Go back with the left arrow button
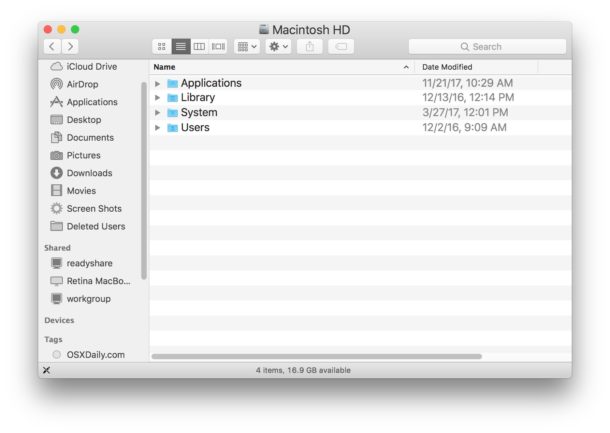The height and width of the screenshot is (433, 610). pyautogui.click(x=52, y=46)
